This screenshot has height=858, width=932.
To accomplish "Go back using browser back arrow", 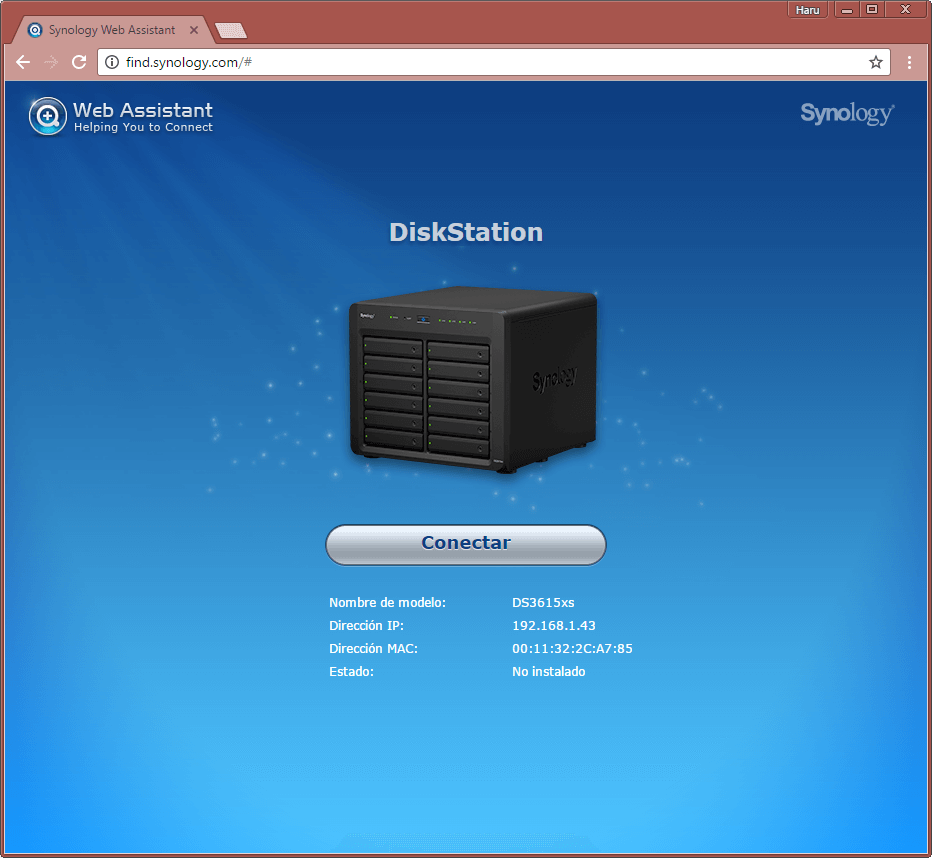I will tap(23, 62).
